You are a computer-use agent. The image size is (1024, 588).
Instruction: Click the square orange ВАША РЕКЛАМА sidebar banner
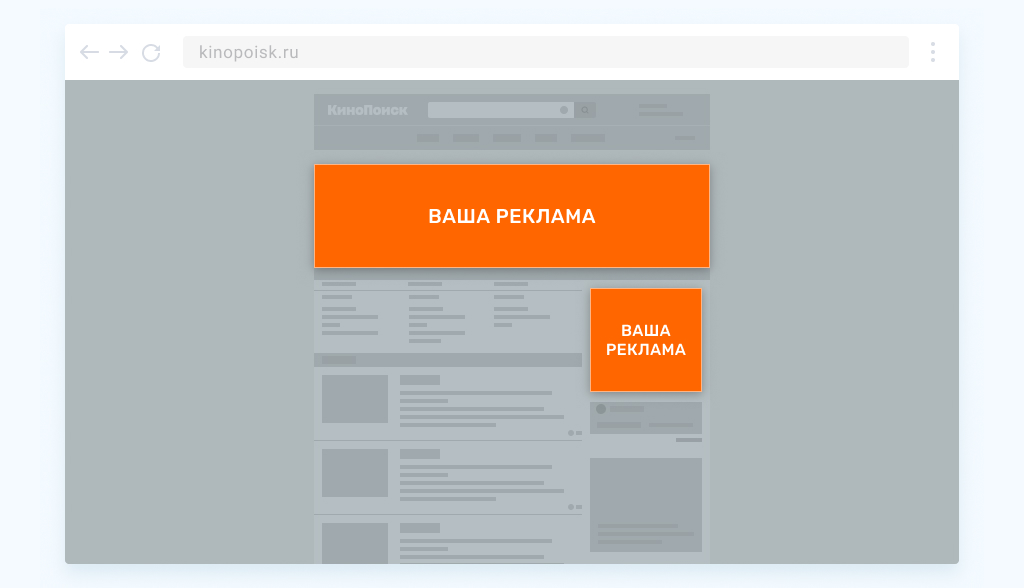(646, 340)
